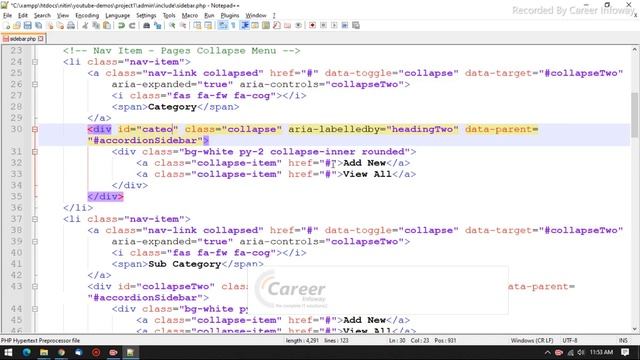Collapse the fold marker at line 44

(35, 309)
